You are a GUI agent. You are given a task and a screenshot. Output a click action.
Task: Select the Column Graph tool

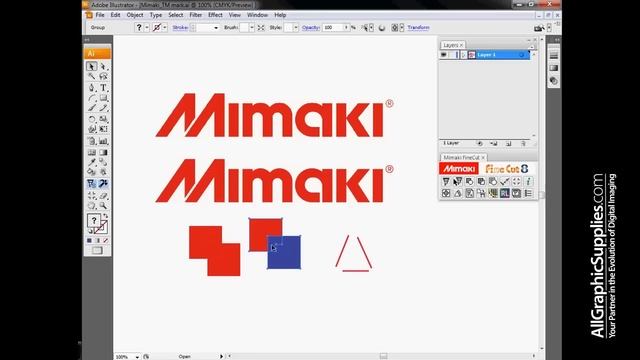[103, 141]
